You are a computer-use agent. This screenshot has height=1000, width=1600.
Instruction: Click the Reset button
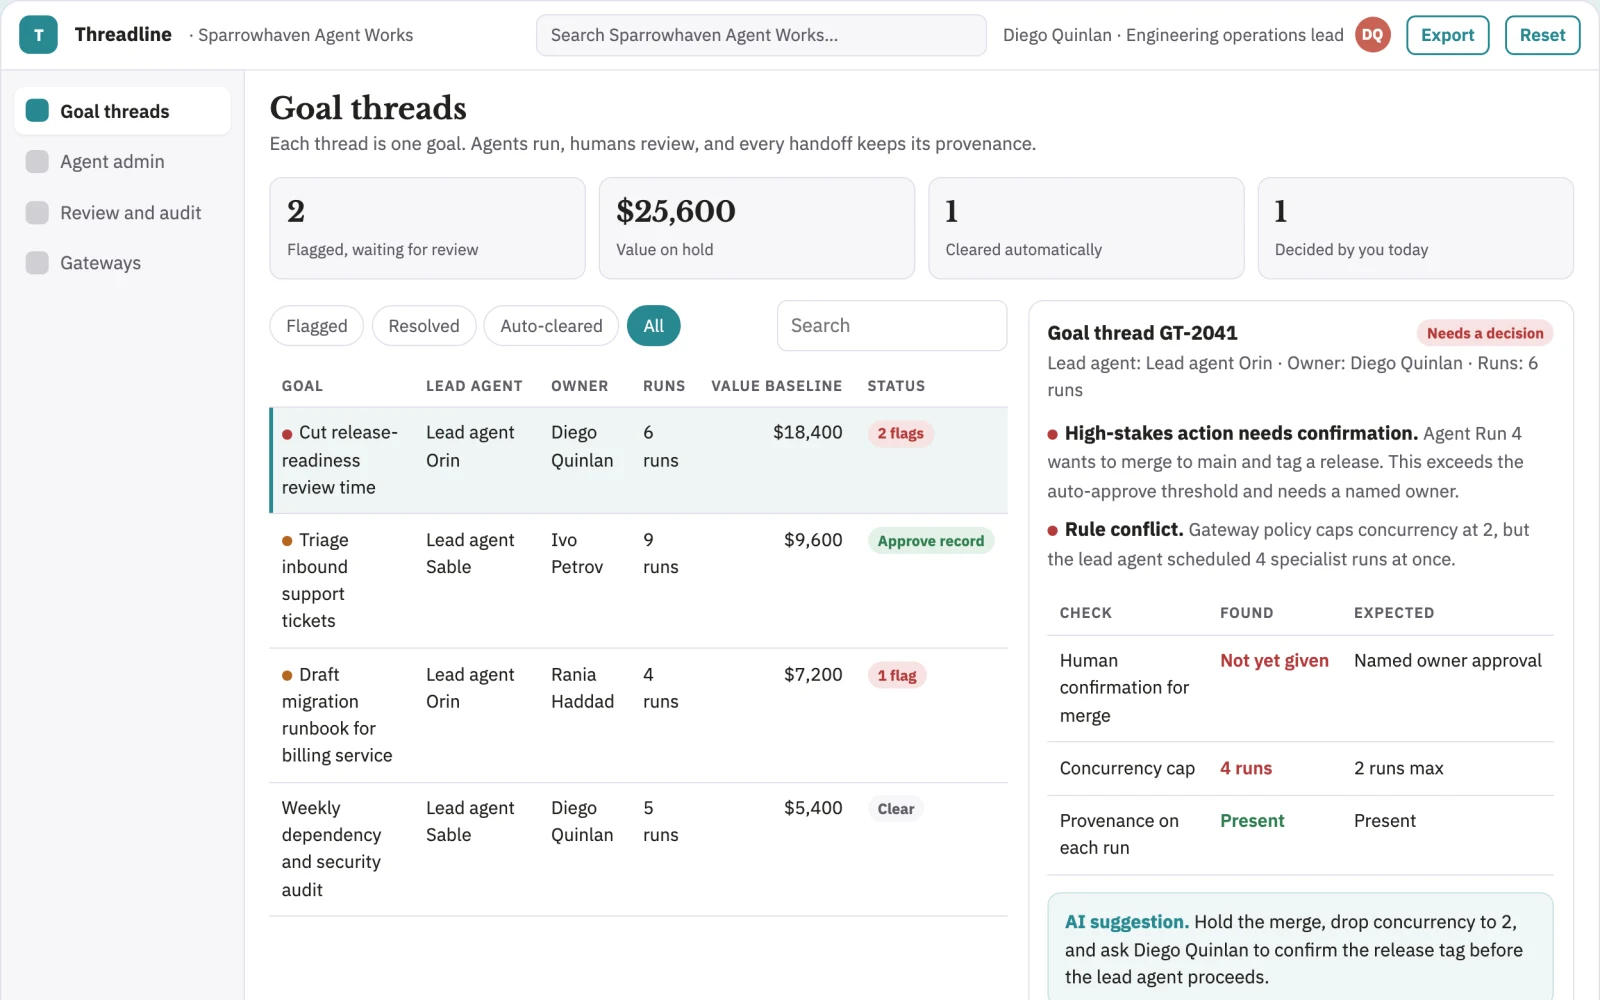click(x=1542, y=35)
